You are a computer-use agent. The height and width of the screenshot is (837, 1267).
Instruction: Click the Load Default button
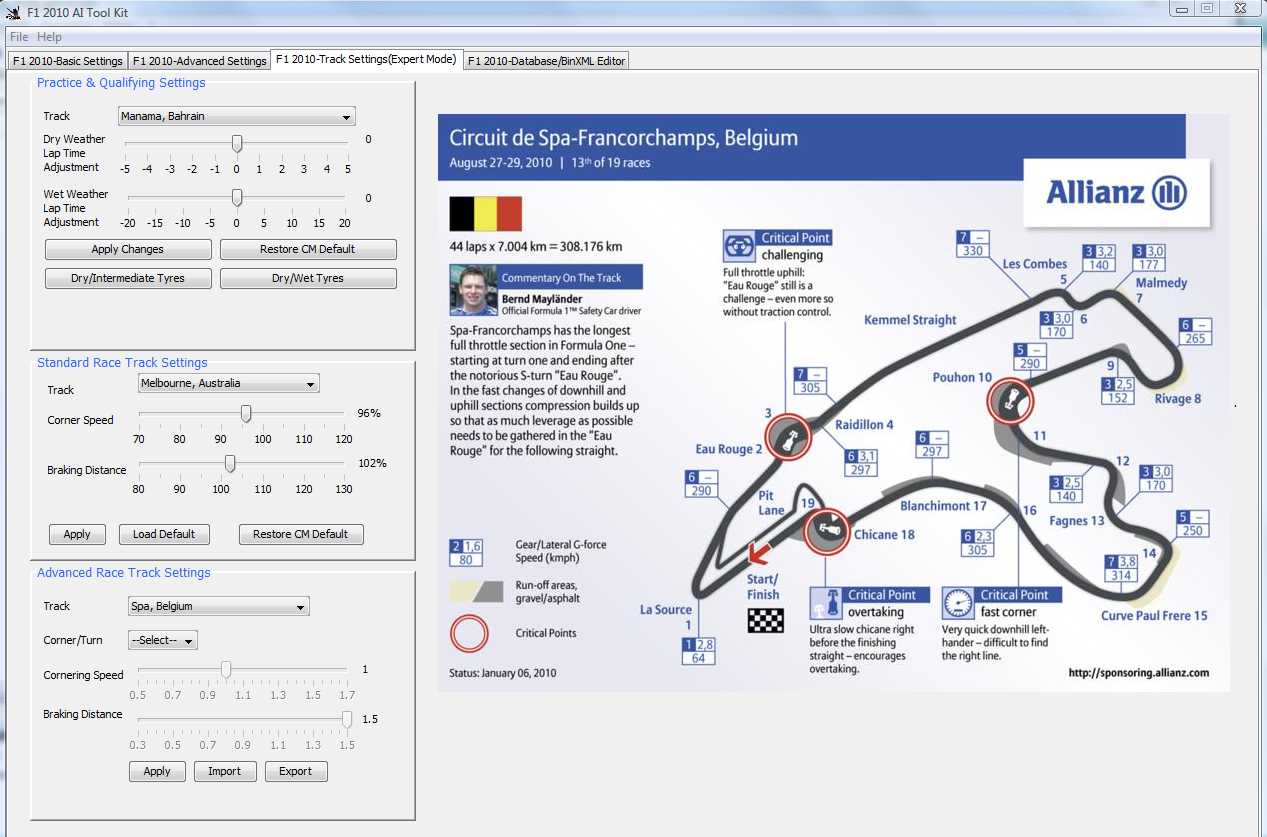[x=164, y=534]
